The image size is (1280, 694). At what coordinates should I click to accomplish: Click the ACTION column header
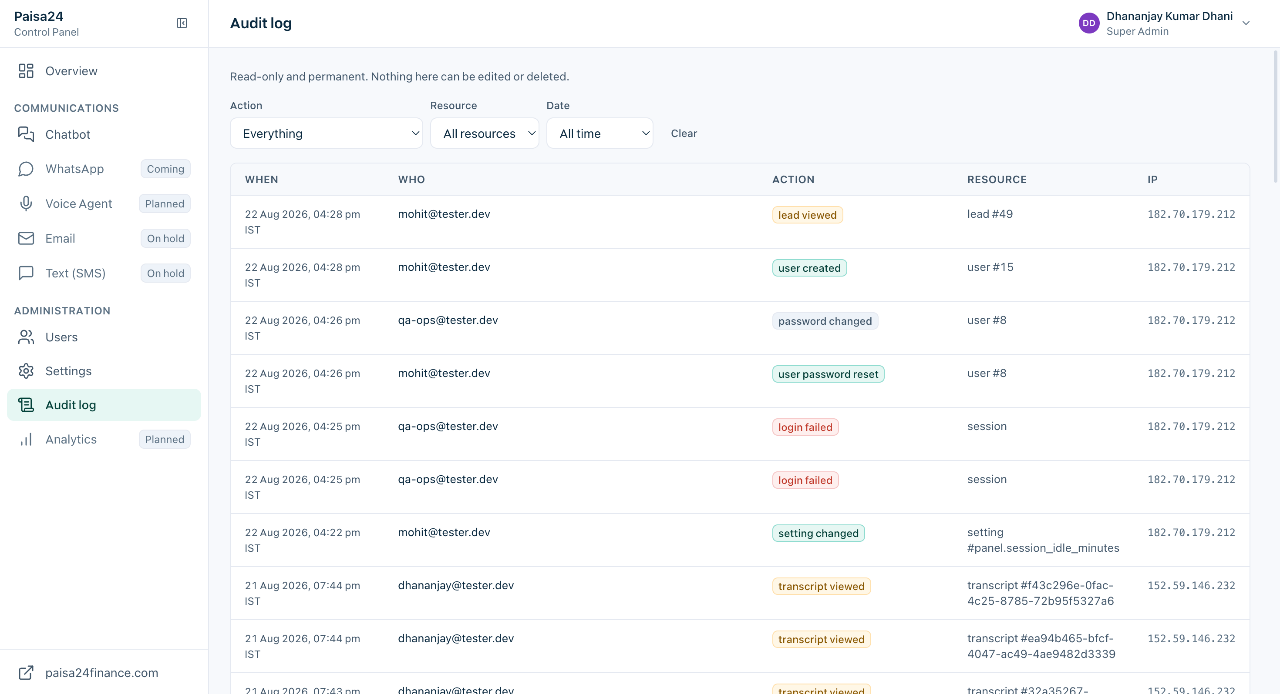click(x=793, y=180)
